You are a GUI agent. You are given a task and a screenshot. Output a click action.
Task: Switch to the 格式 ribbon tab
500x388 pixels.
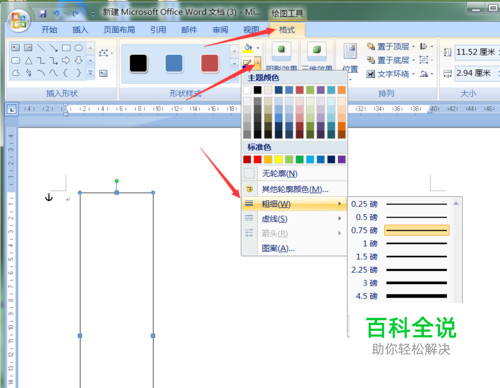pyautogui.click(x=287, y=30)
